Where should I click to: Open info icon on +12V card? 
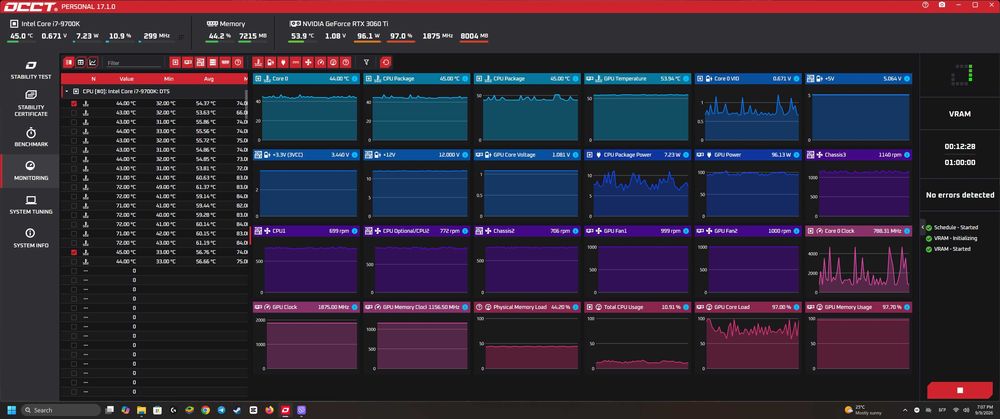tap(465, 155)
